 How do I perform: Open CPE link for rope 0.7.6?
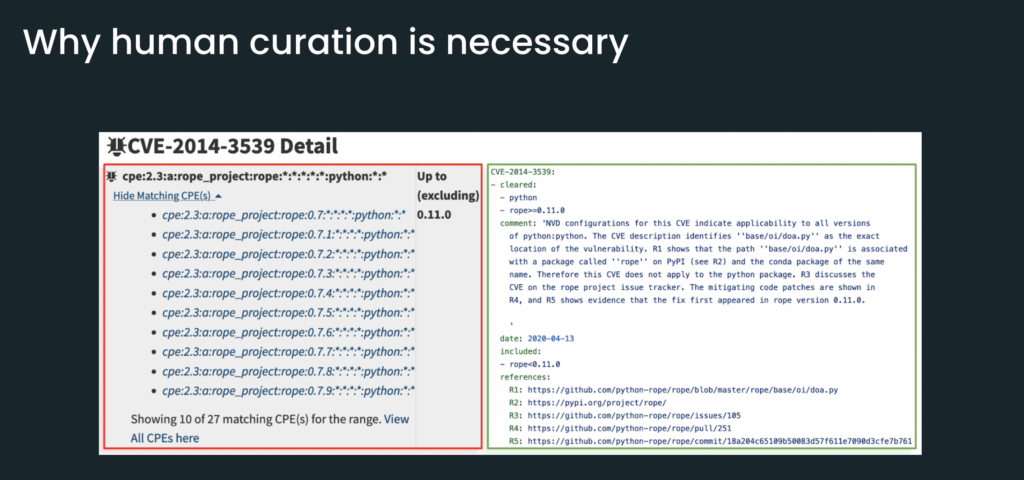click(x=289, y=332)
